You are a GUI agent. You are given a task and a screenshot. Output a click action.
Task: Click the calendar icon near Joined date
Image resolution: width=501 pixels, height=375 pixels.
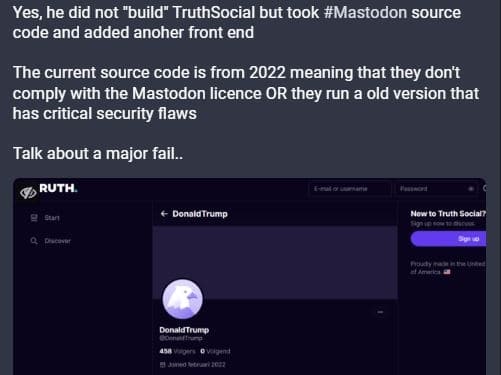pyautogui.click(x=163, y=365)
